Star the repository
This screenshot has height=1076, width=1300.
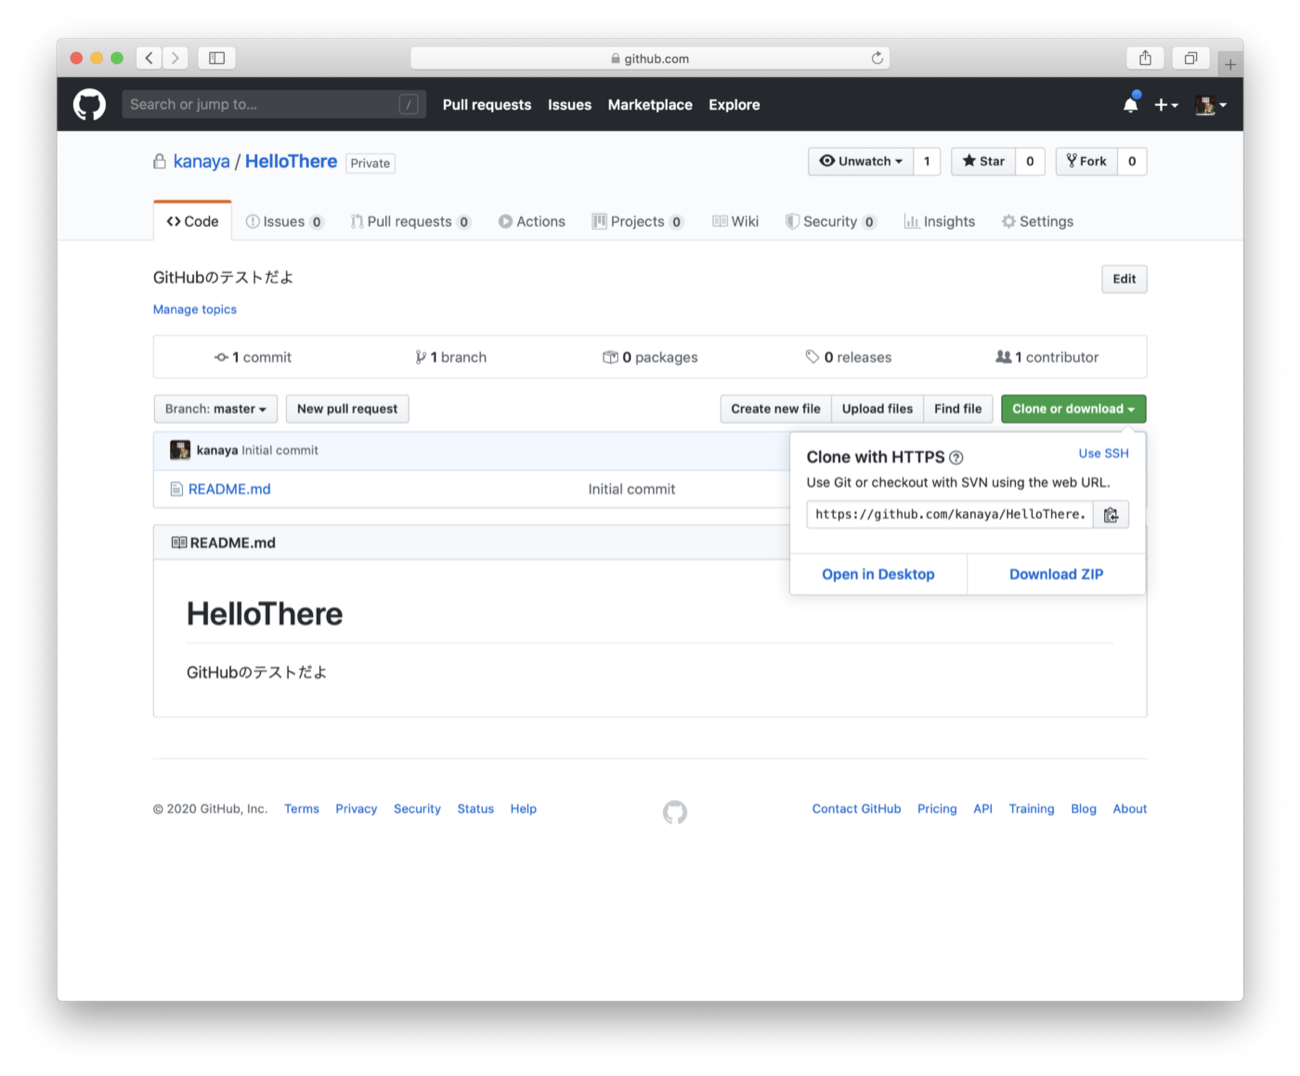coord(984,161)
